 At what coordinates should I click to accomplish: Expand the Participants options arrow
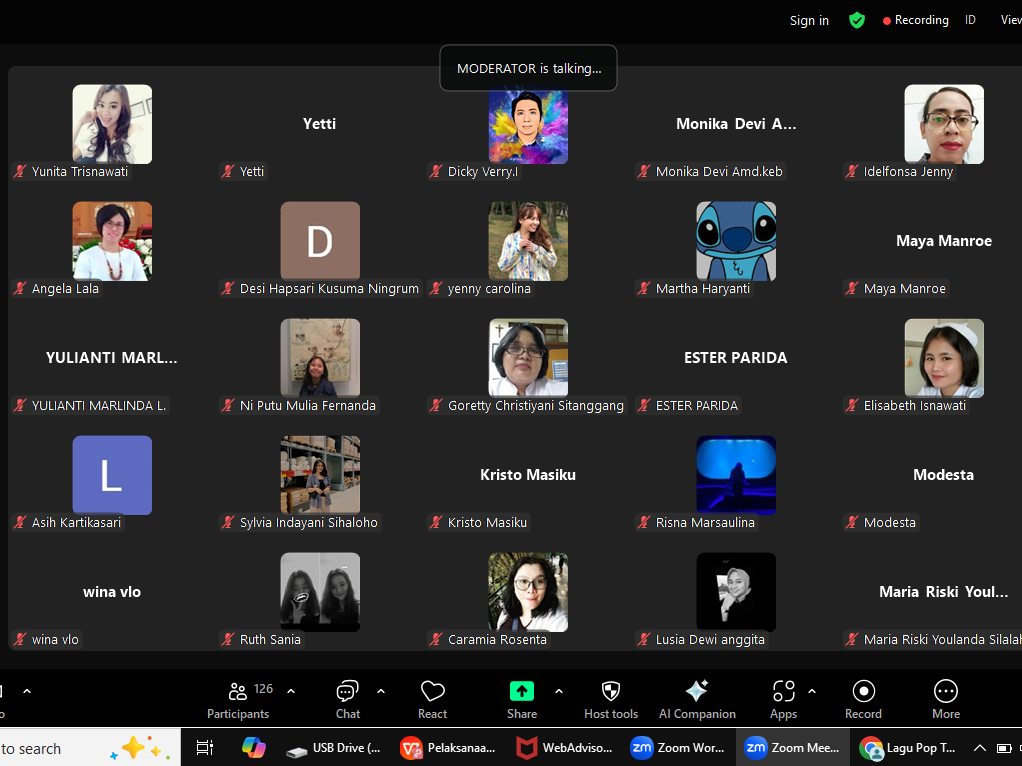pos(291,691)
